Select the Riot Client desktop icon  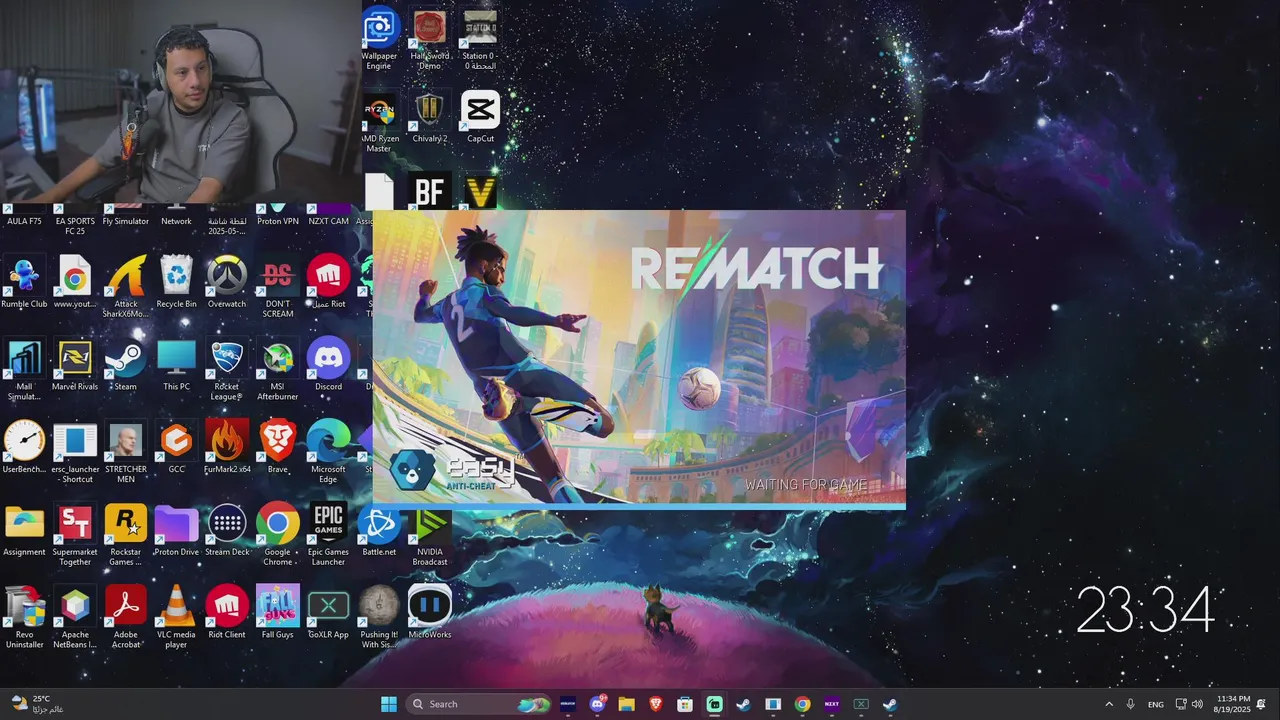(227, 614)
